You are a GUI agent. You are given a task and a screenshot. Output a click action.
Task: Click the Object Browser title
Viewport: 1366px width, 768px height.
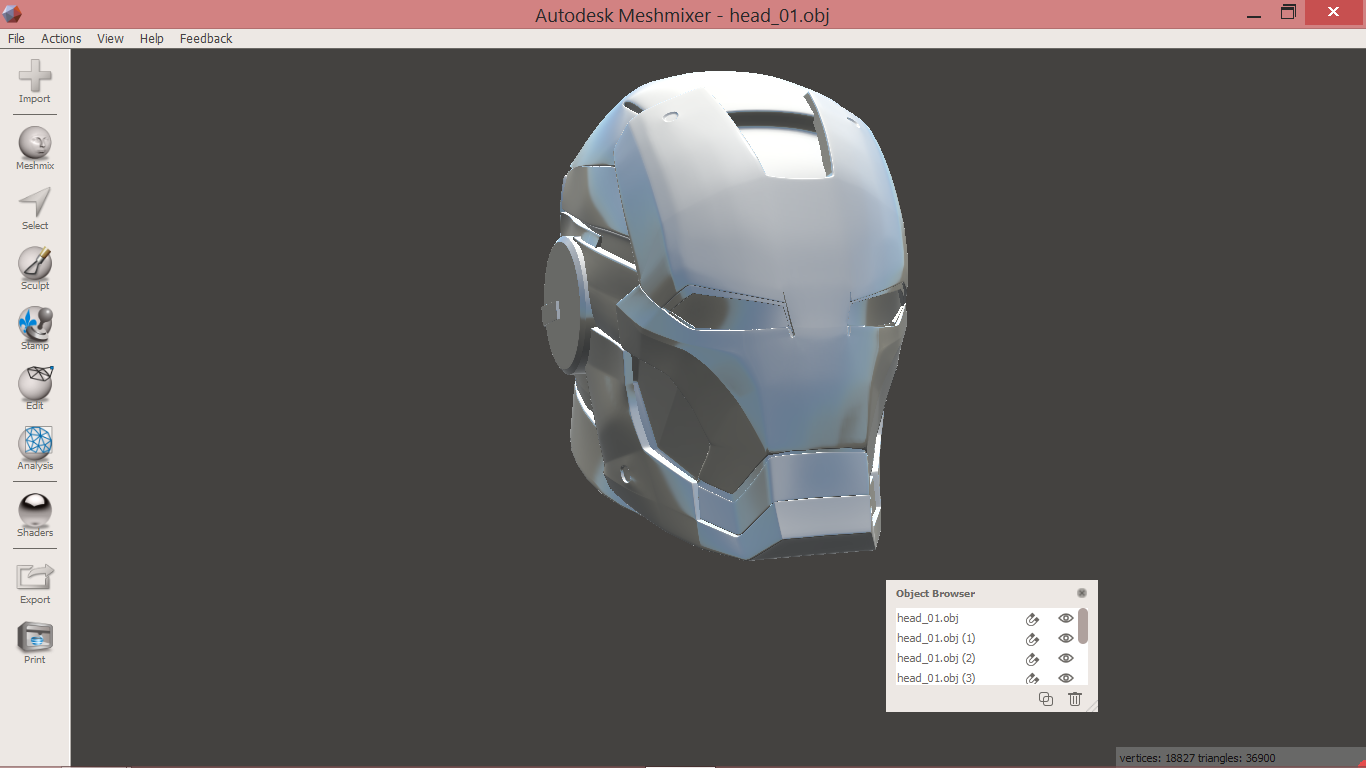coord(935,594)
